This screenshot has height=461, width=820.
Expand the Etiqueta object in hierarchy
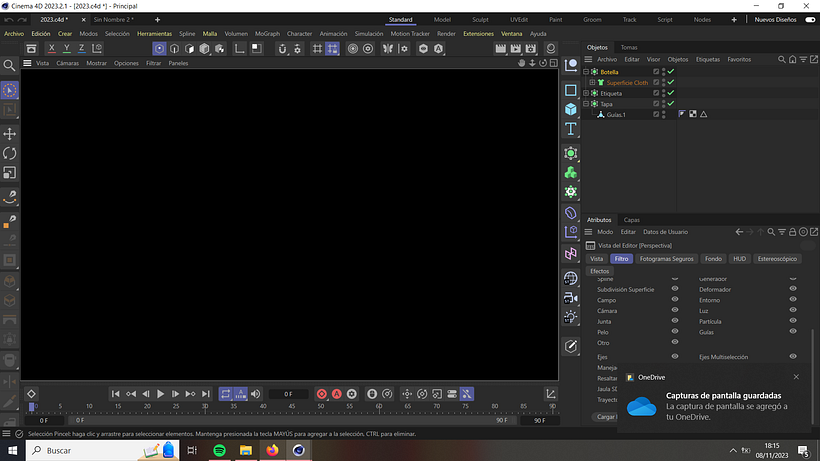point(587,93)
